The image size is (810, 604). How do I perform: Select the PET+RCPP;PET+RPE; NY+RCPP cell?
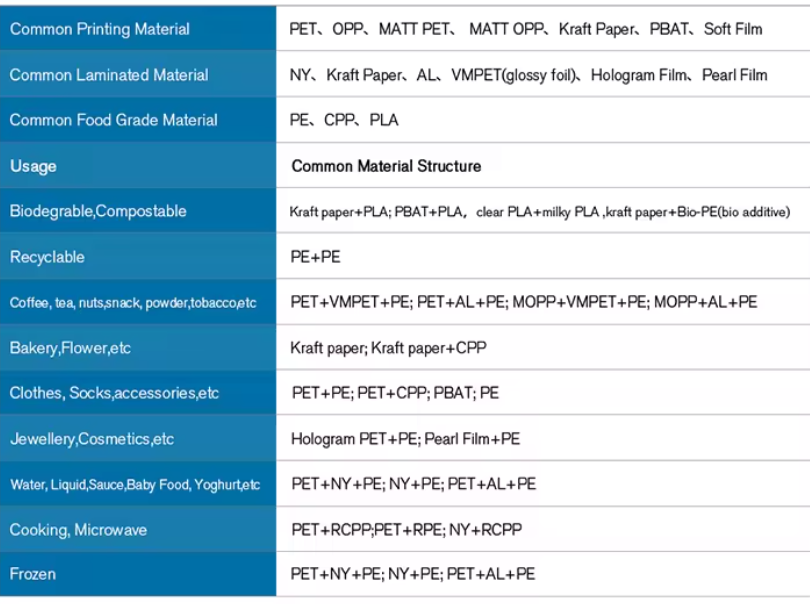point(406,530)
